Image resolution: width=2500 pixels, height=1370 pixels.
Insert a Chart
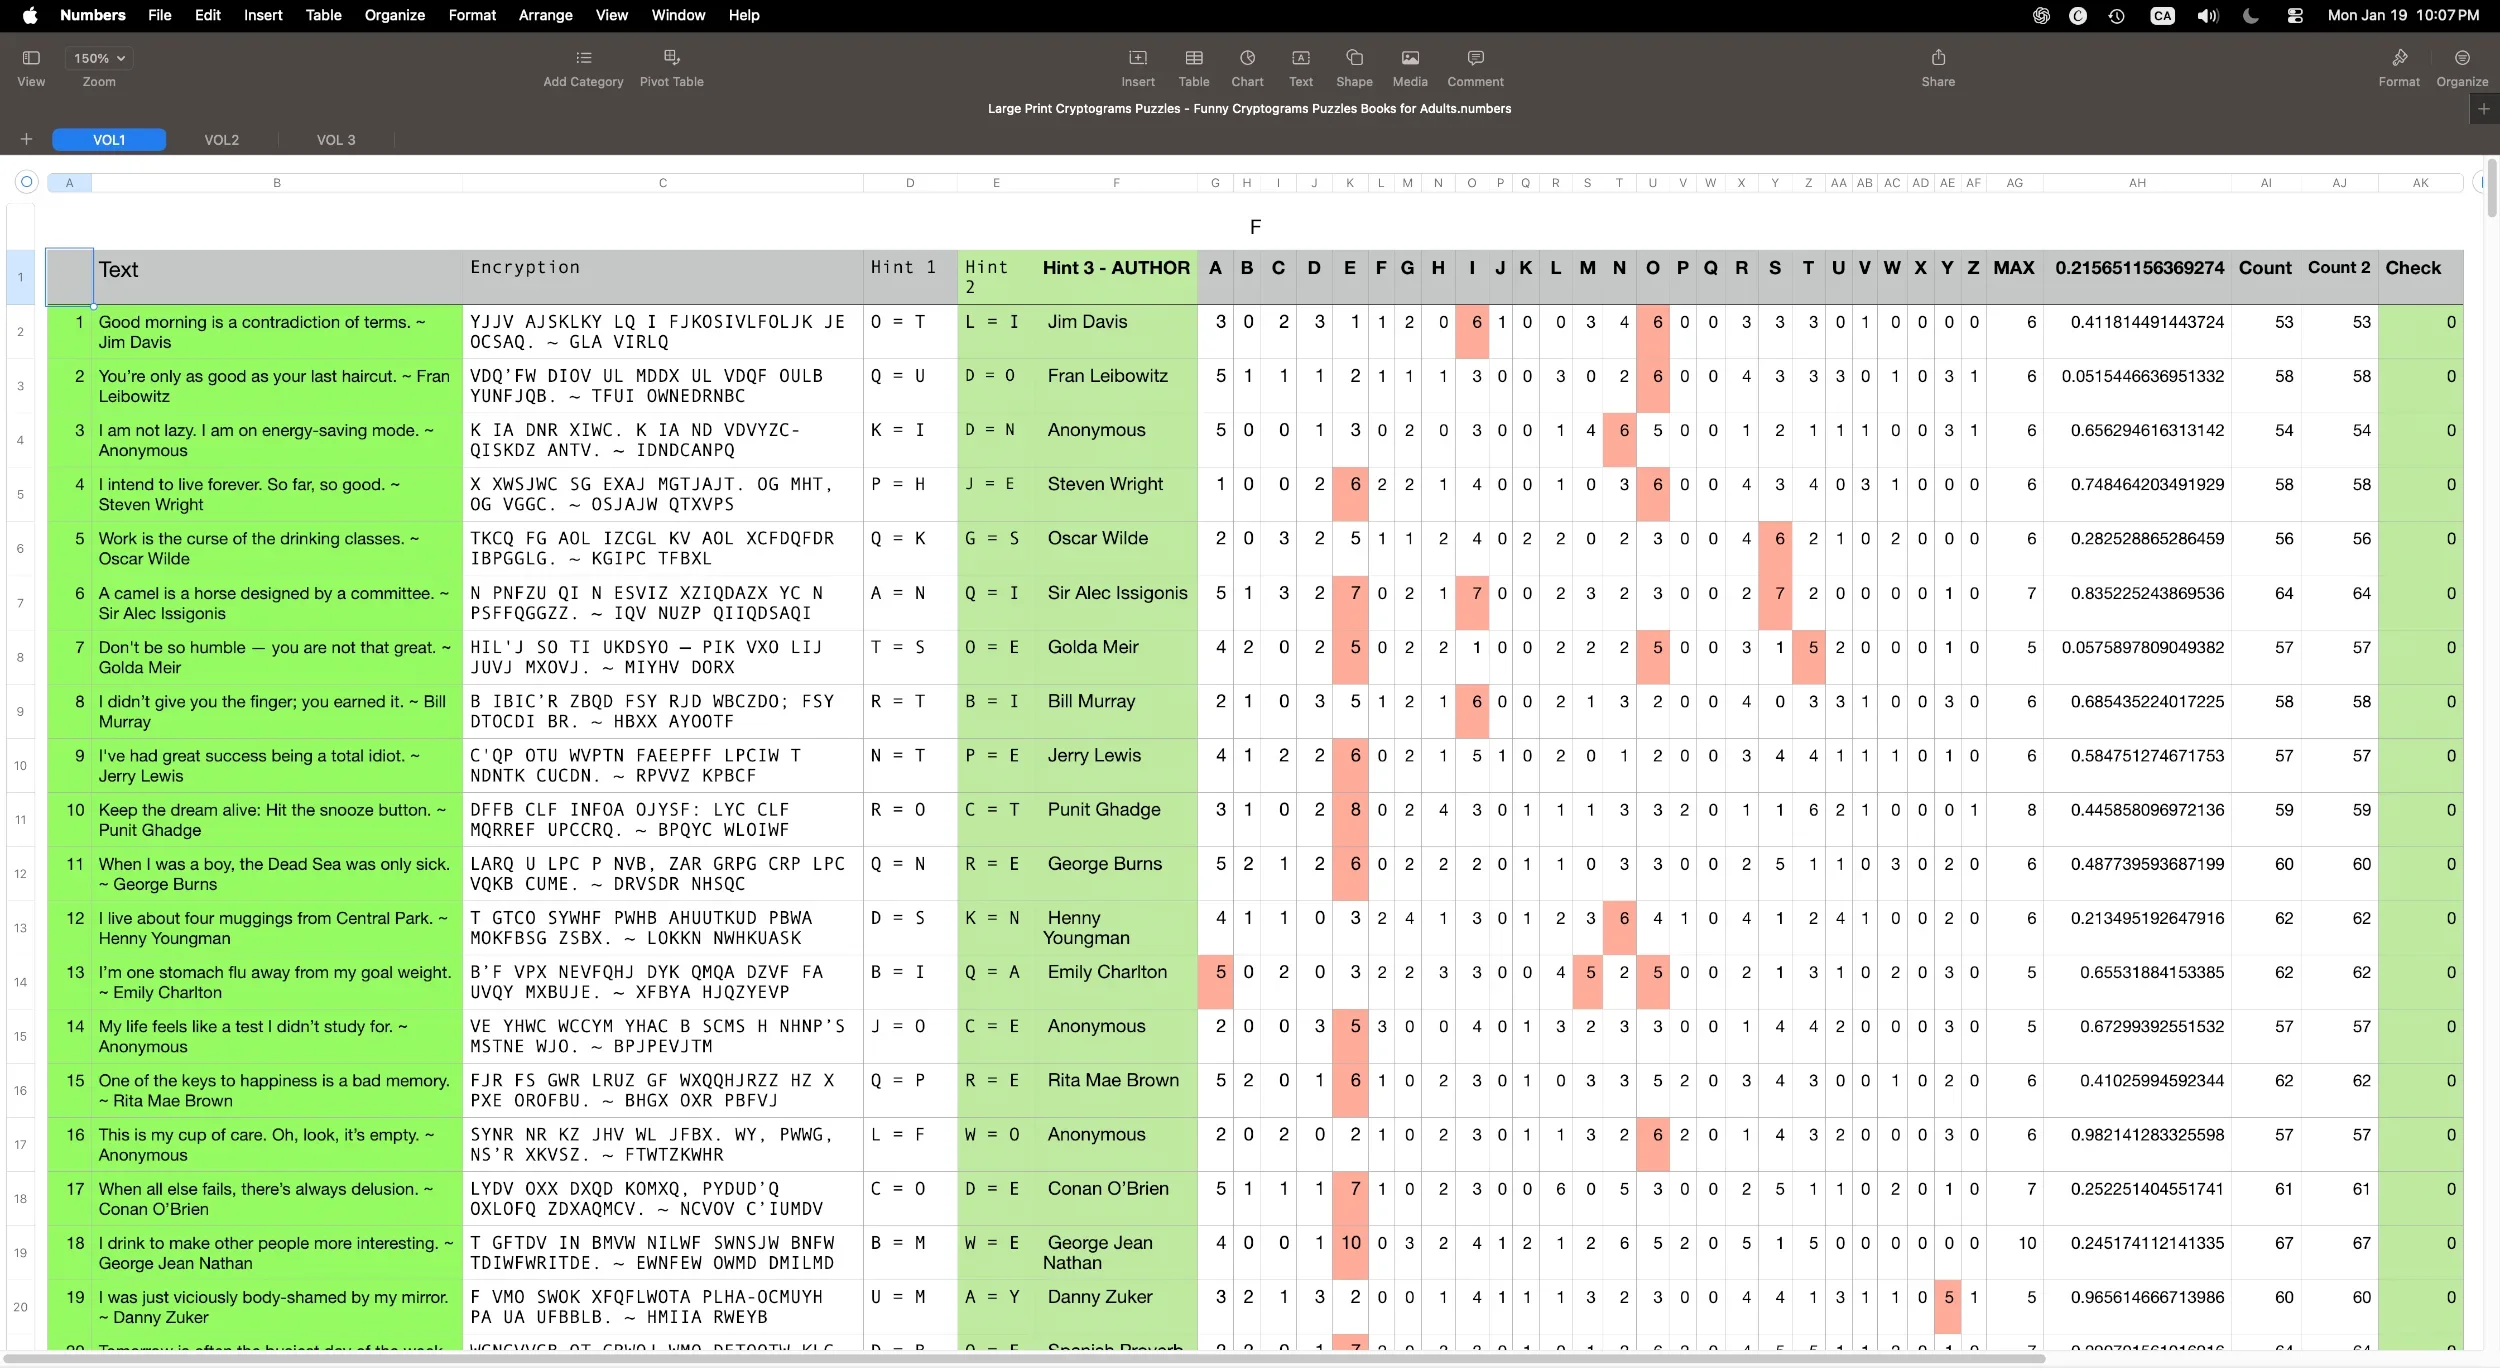1247,59
